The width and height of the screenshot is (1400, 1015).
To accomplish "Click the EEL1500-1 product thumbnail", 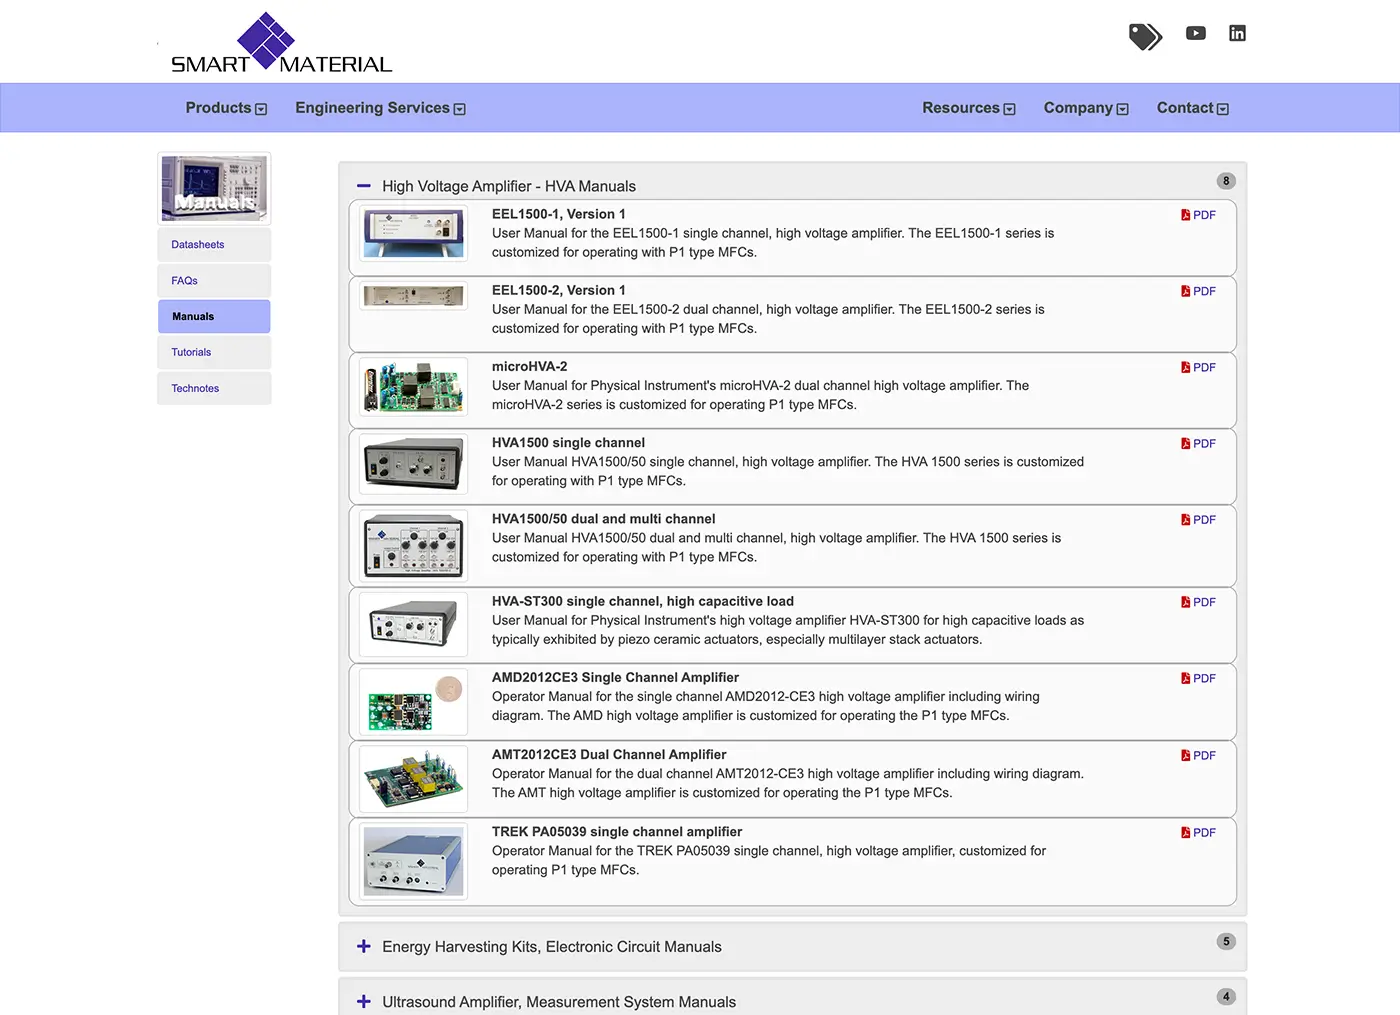I will [413, 233].
